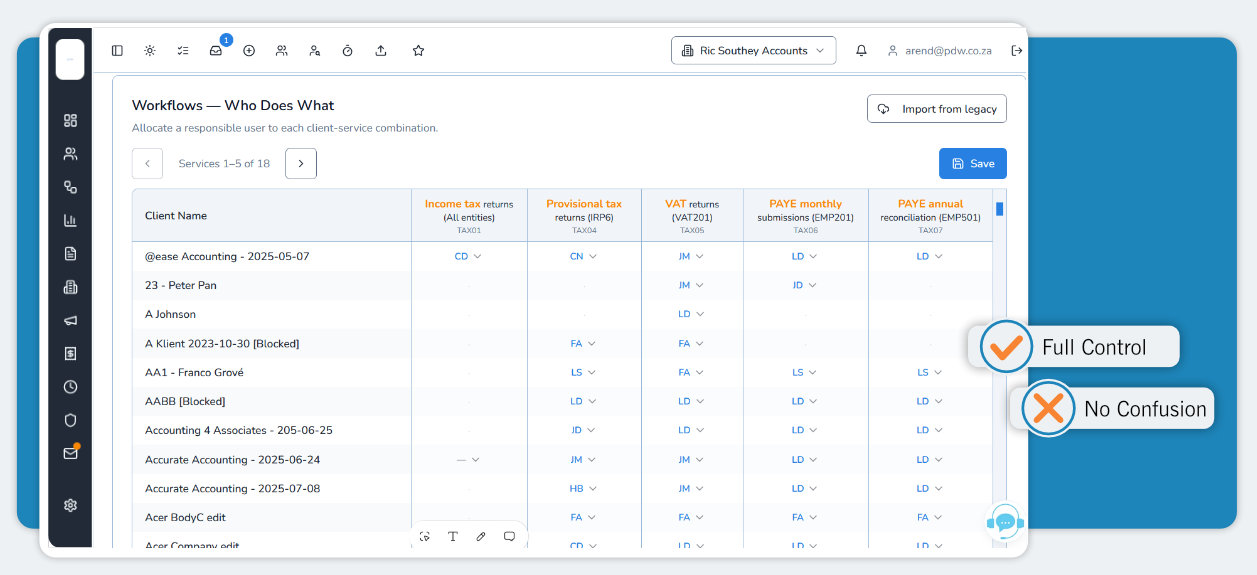Open JM VAT dropdown for 23 - Peter Pan
1257x575 pixels.
coord(691,286)
